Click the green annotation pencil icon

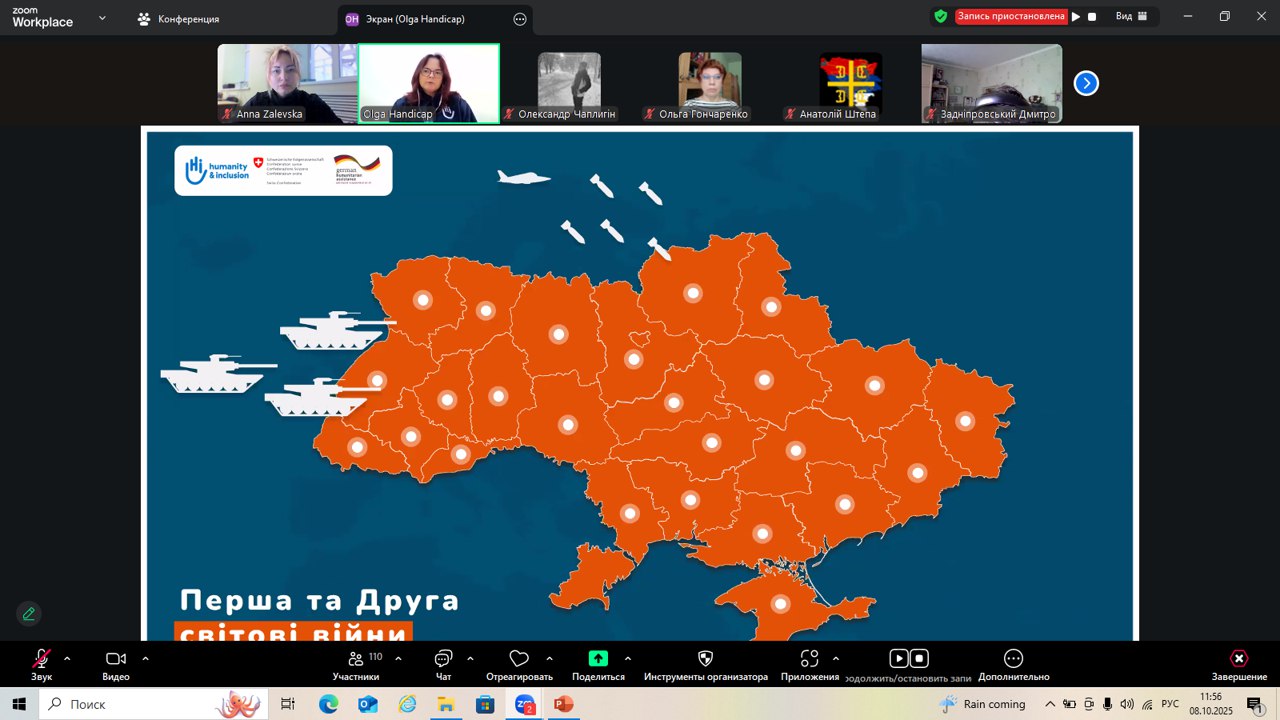click(29, 614)
